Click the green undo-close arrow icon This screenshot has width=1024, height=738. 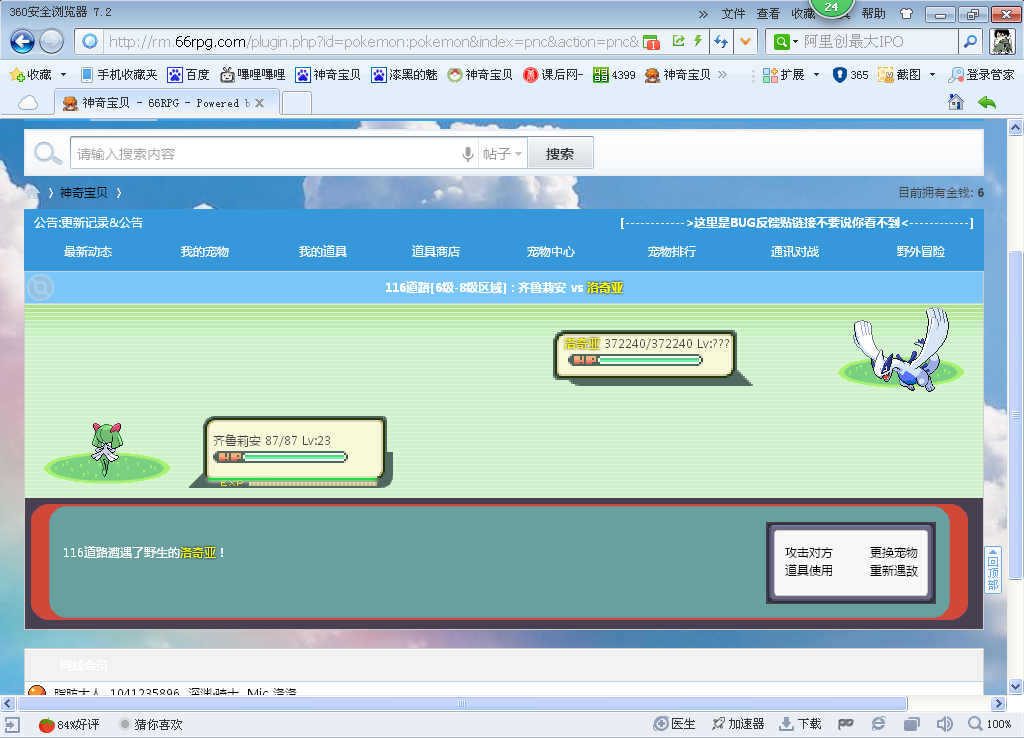[987, 103]
